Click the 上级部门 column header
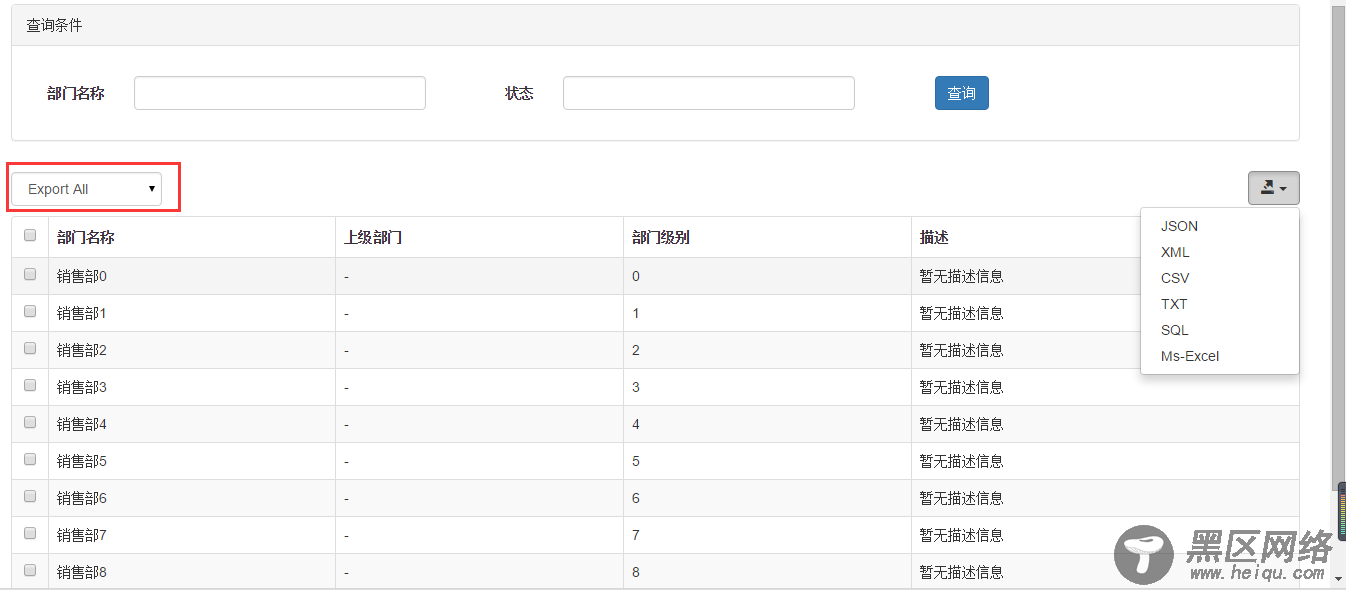The height and width of the screenshot is (590, 1346). click(373, 237)
